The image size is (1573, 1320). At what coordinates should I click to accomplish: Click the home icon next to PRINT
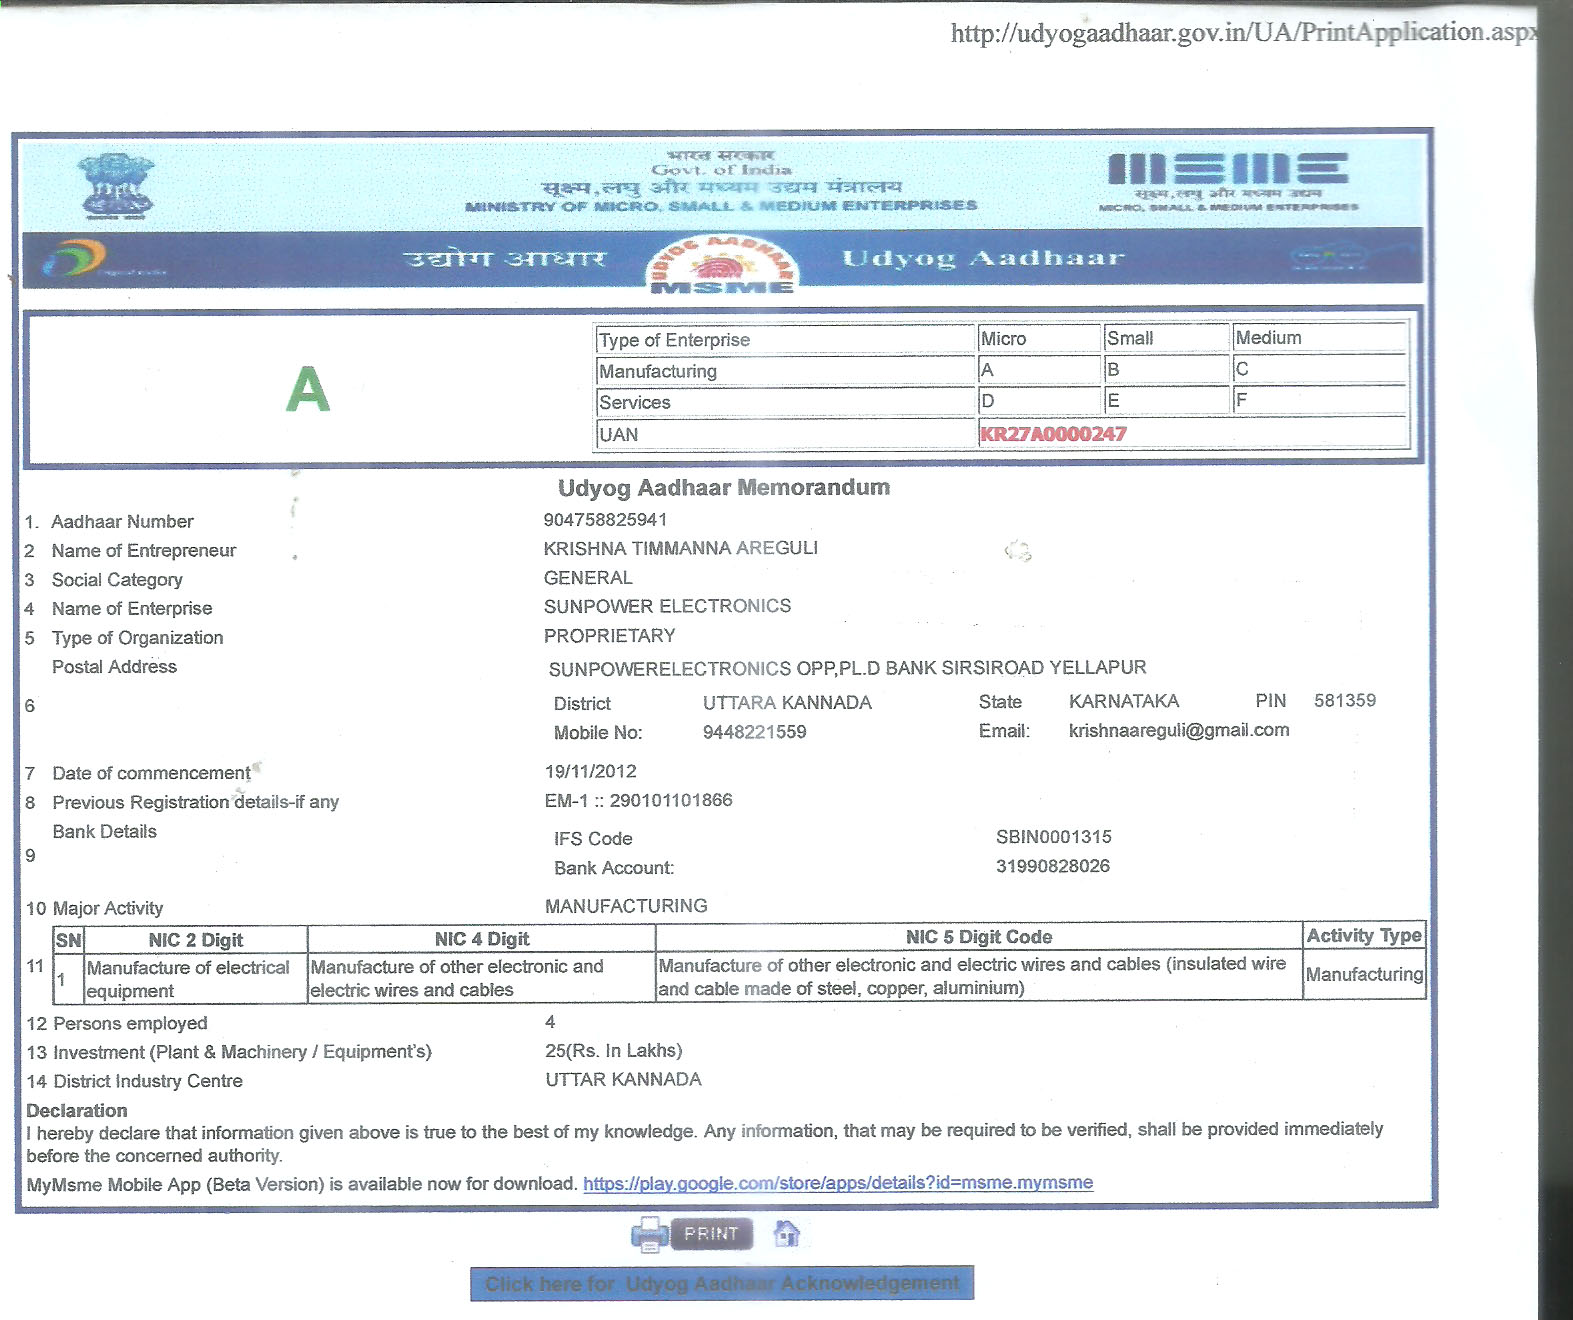[x=787, y=1234]
